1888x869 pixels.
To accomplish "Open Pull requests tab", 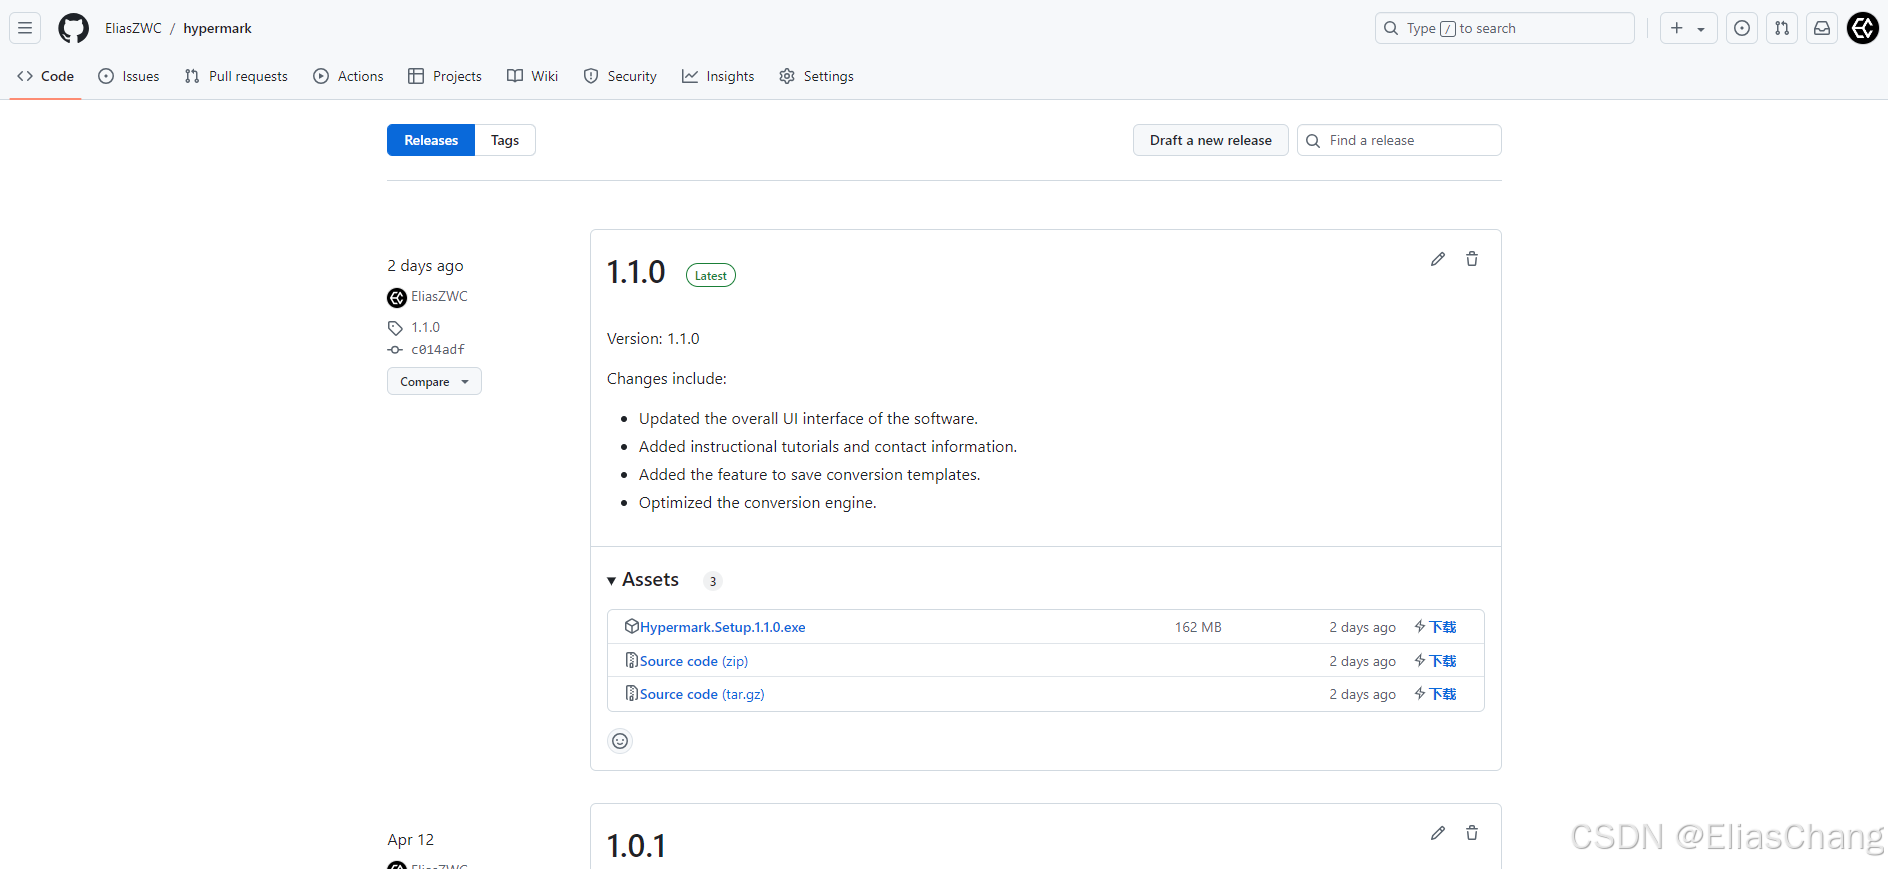I will point(236,76).
